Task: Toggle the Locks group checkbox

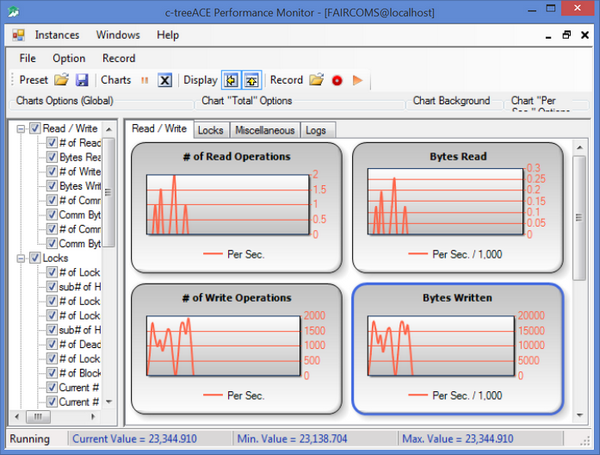Action: click(35, 258)
